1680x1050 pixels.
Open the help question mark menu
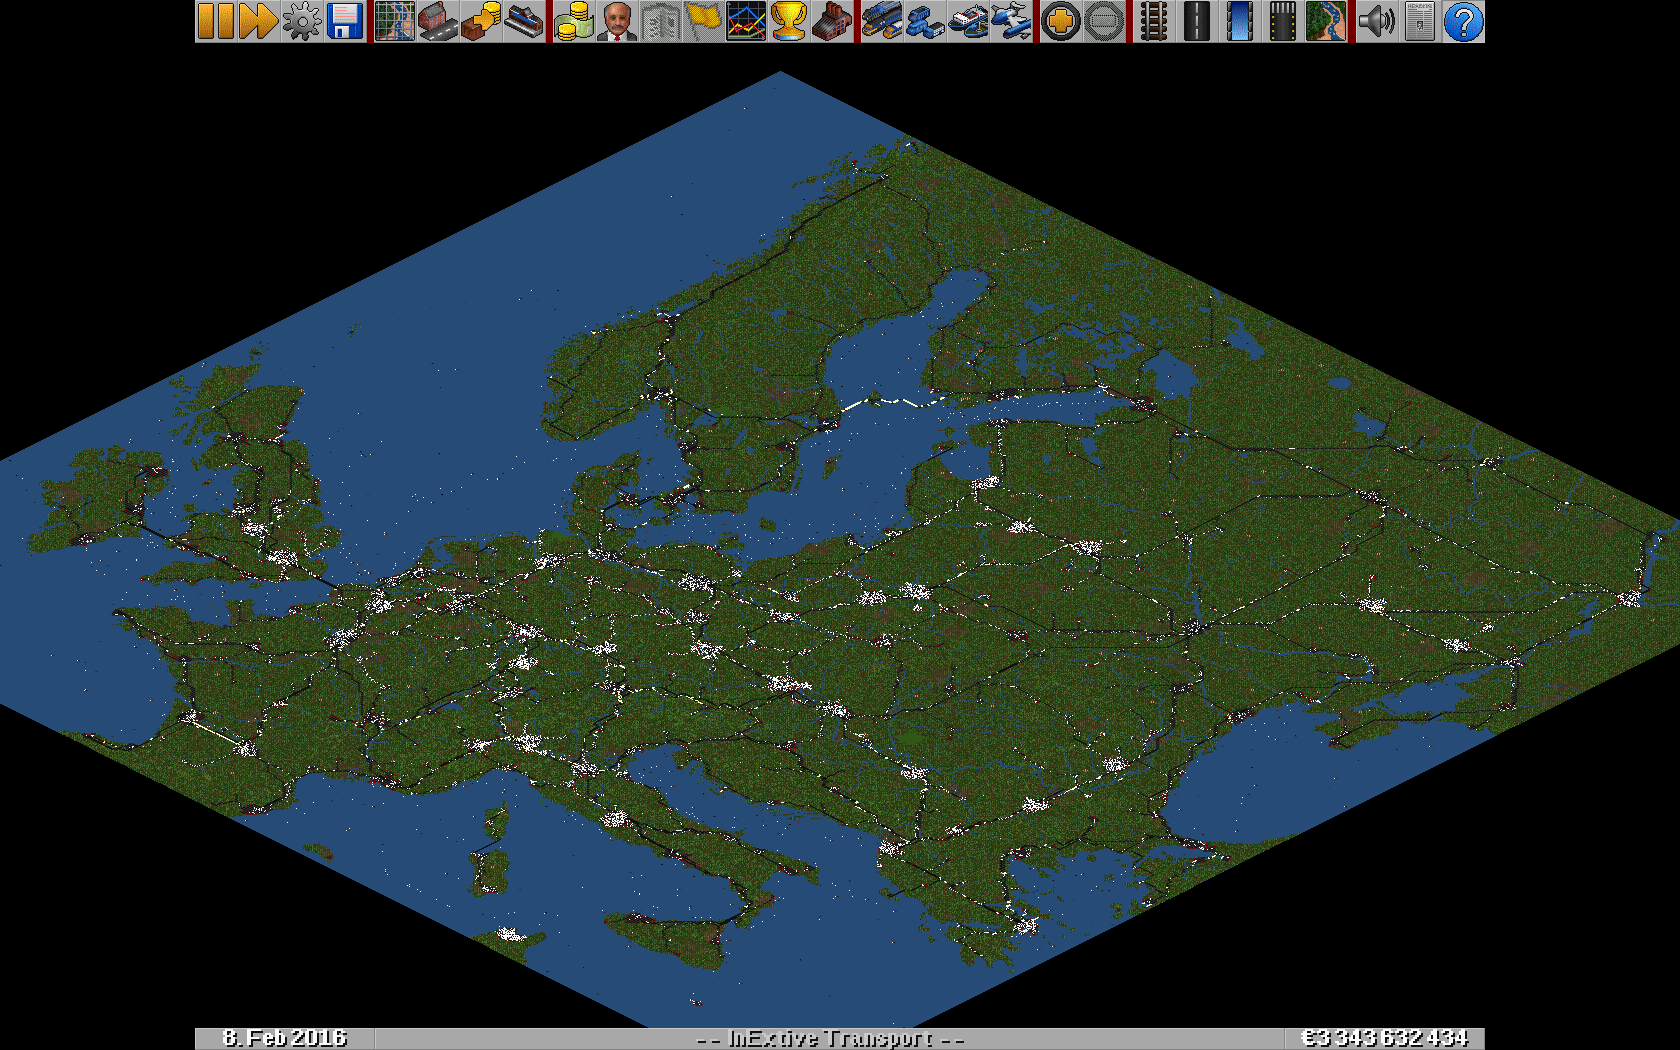coord(1462,21)
